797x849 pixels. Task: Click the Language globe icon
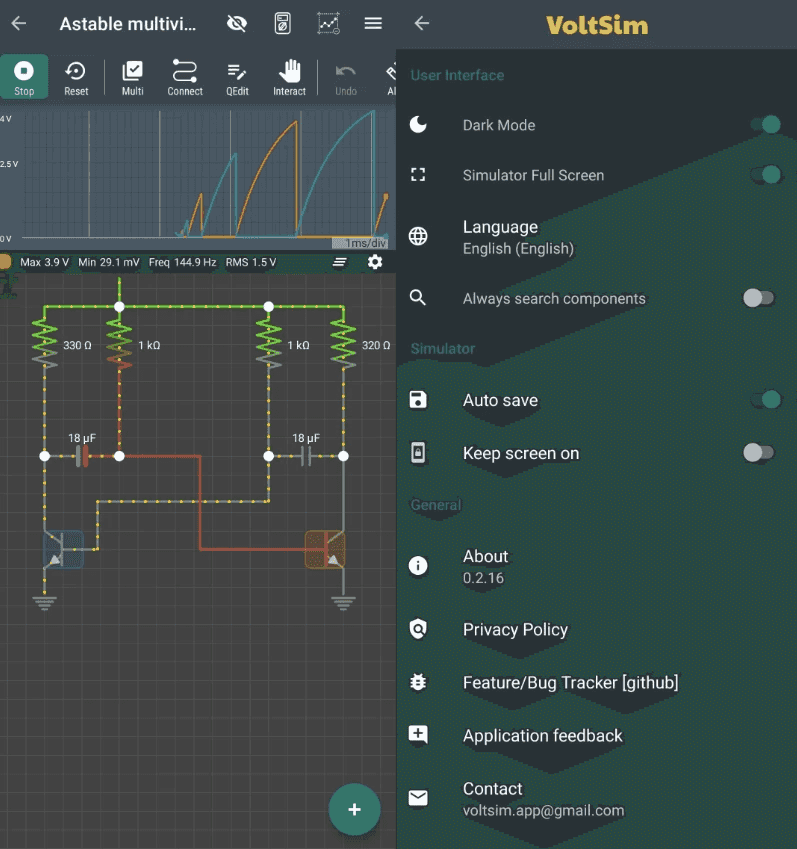pyautogui.click(x=418, y=236)
